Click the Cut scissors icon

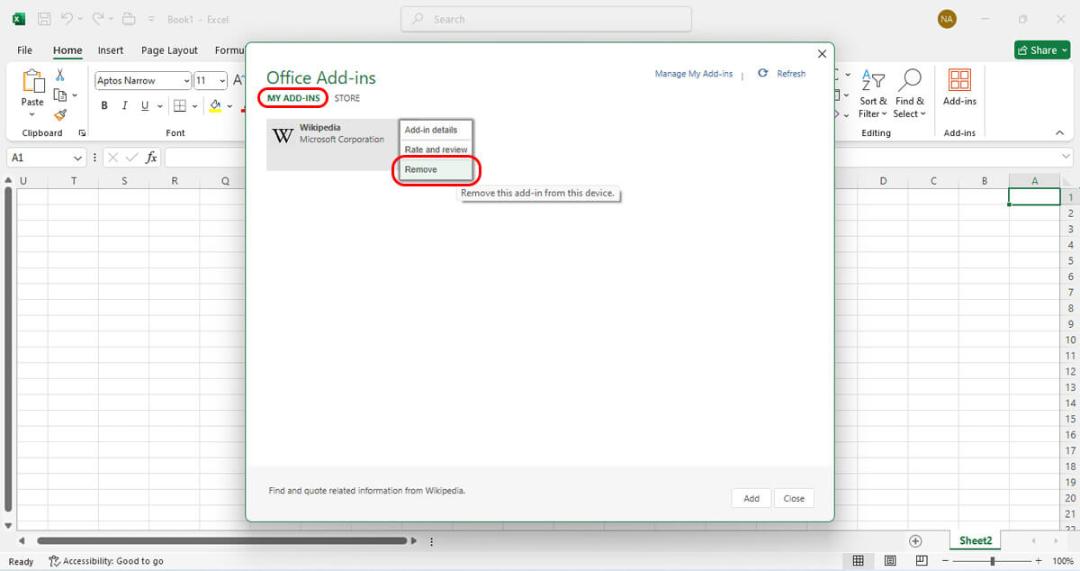pos(60,75)
